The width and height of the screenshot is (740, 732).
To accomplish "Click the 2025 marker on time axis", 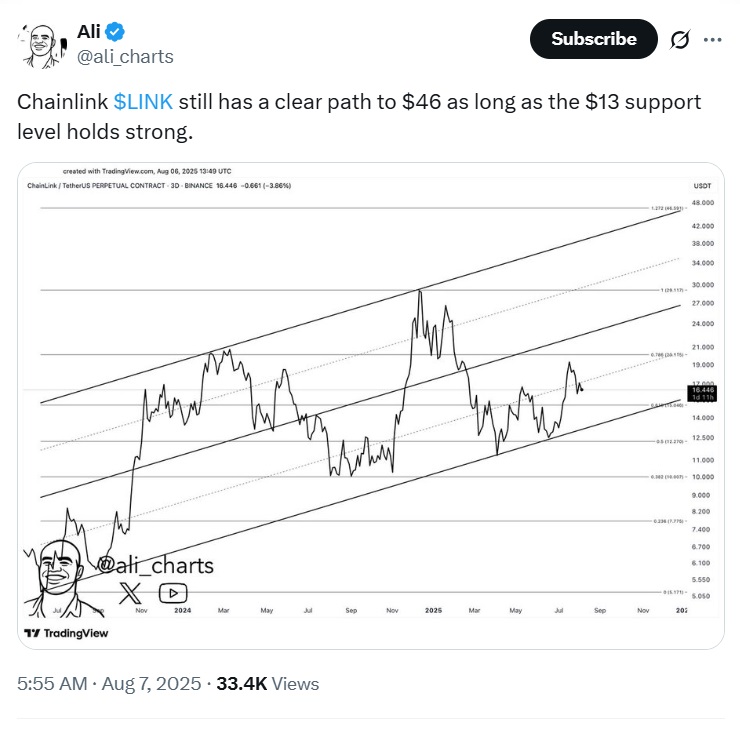I will [x=433, y=610].
